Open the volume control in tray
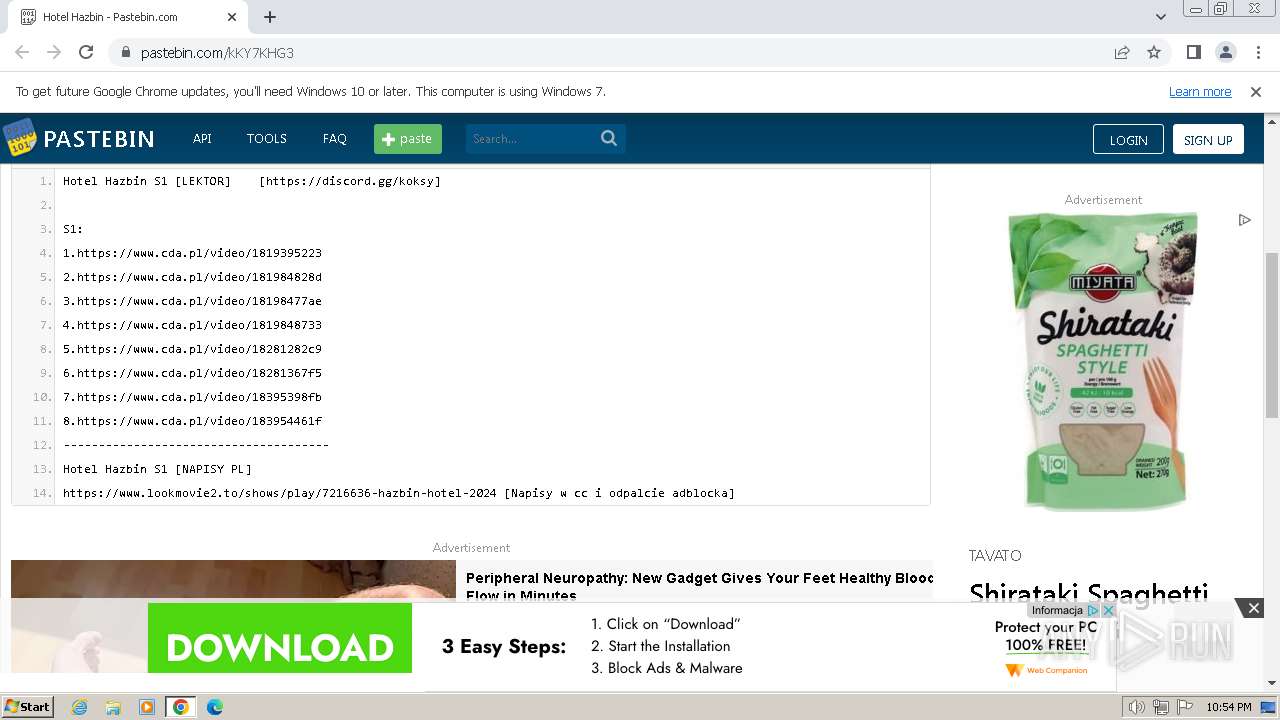The image size is (1280, 720). [1137, 707]
